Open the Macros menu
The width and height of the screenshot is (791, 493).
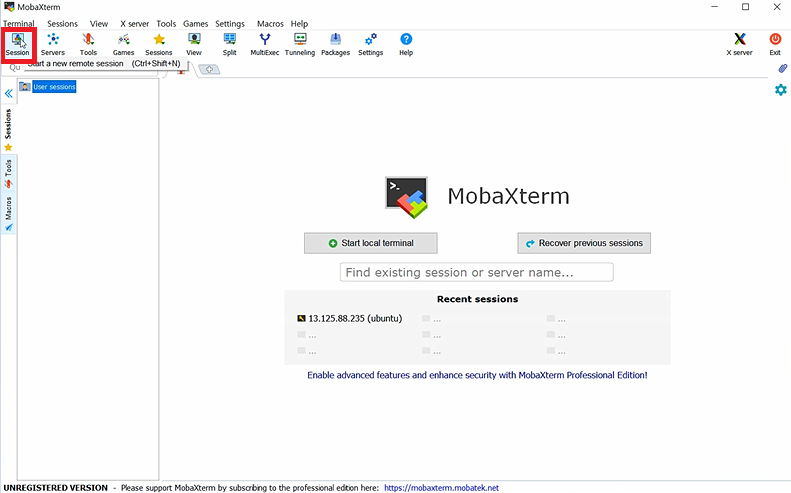pyautogui.click(x=270, y=24)
